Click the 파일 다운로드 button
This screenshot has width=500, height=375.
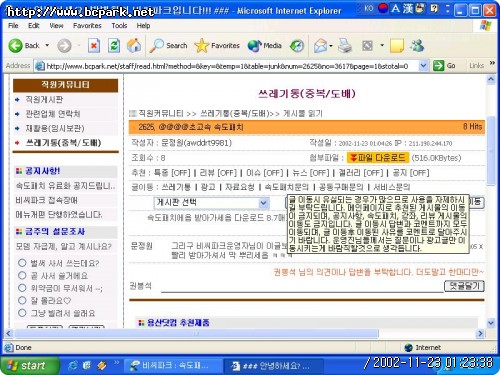point(378,158)
